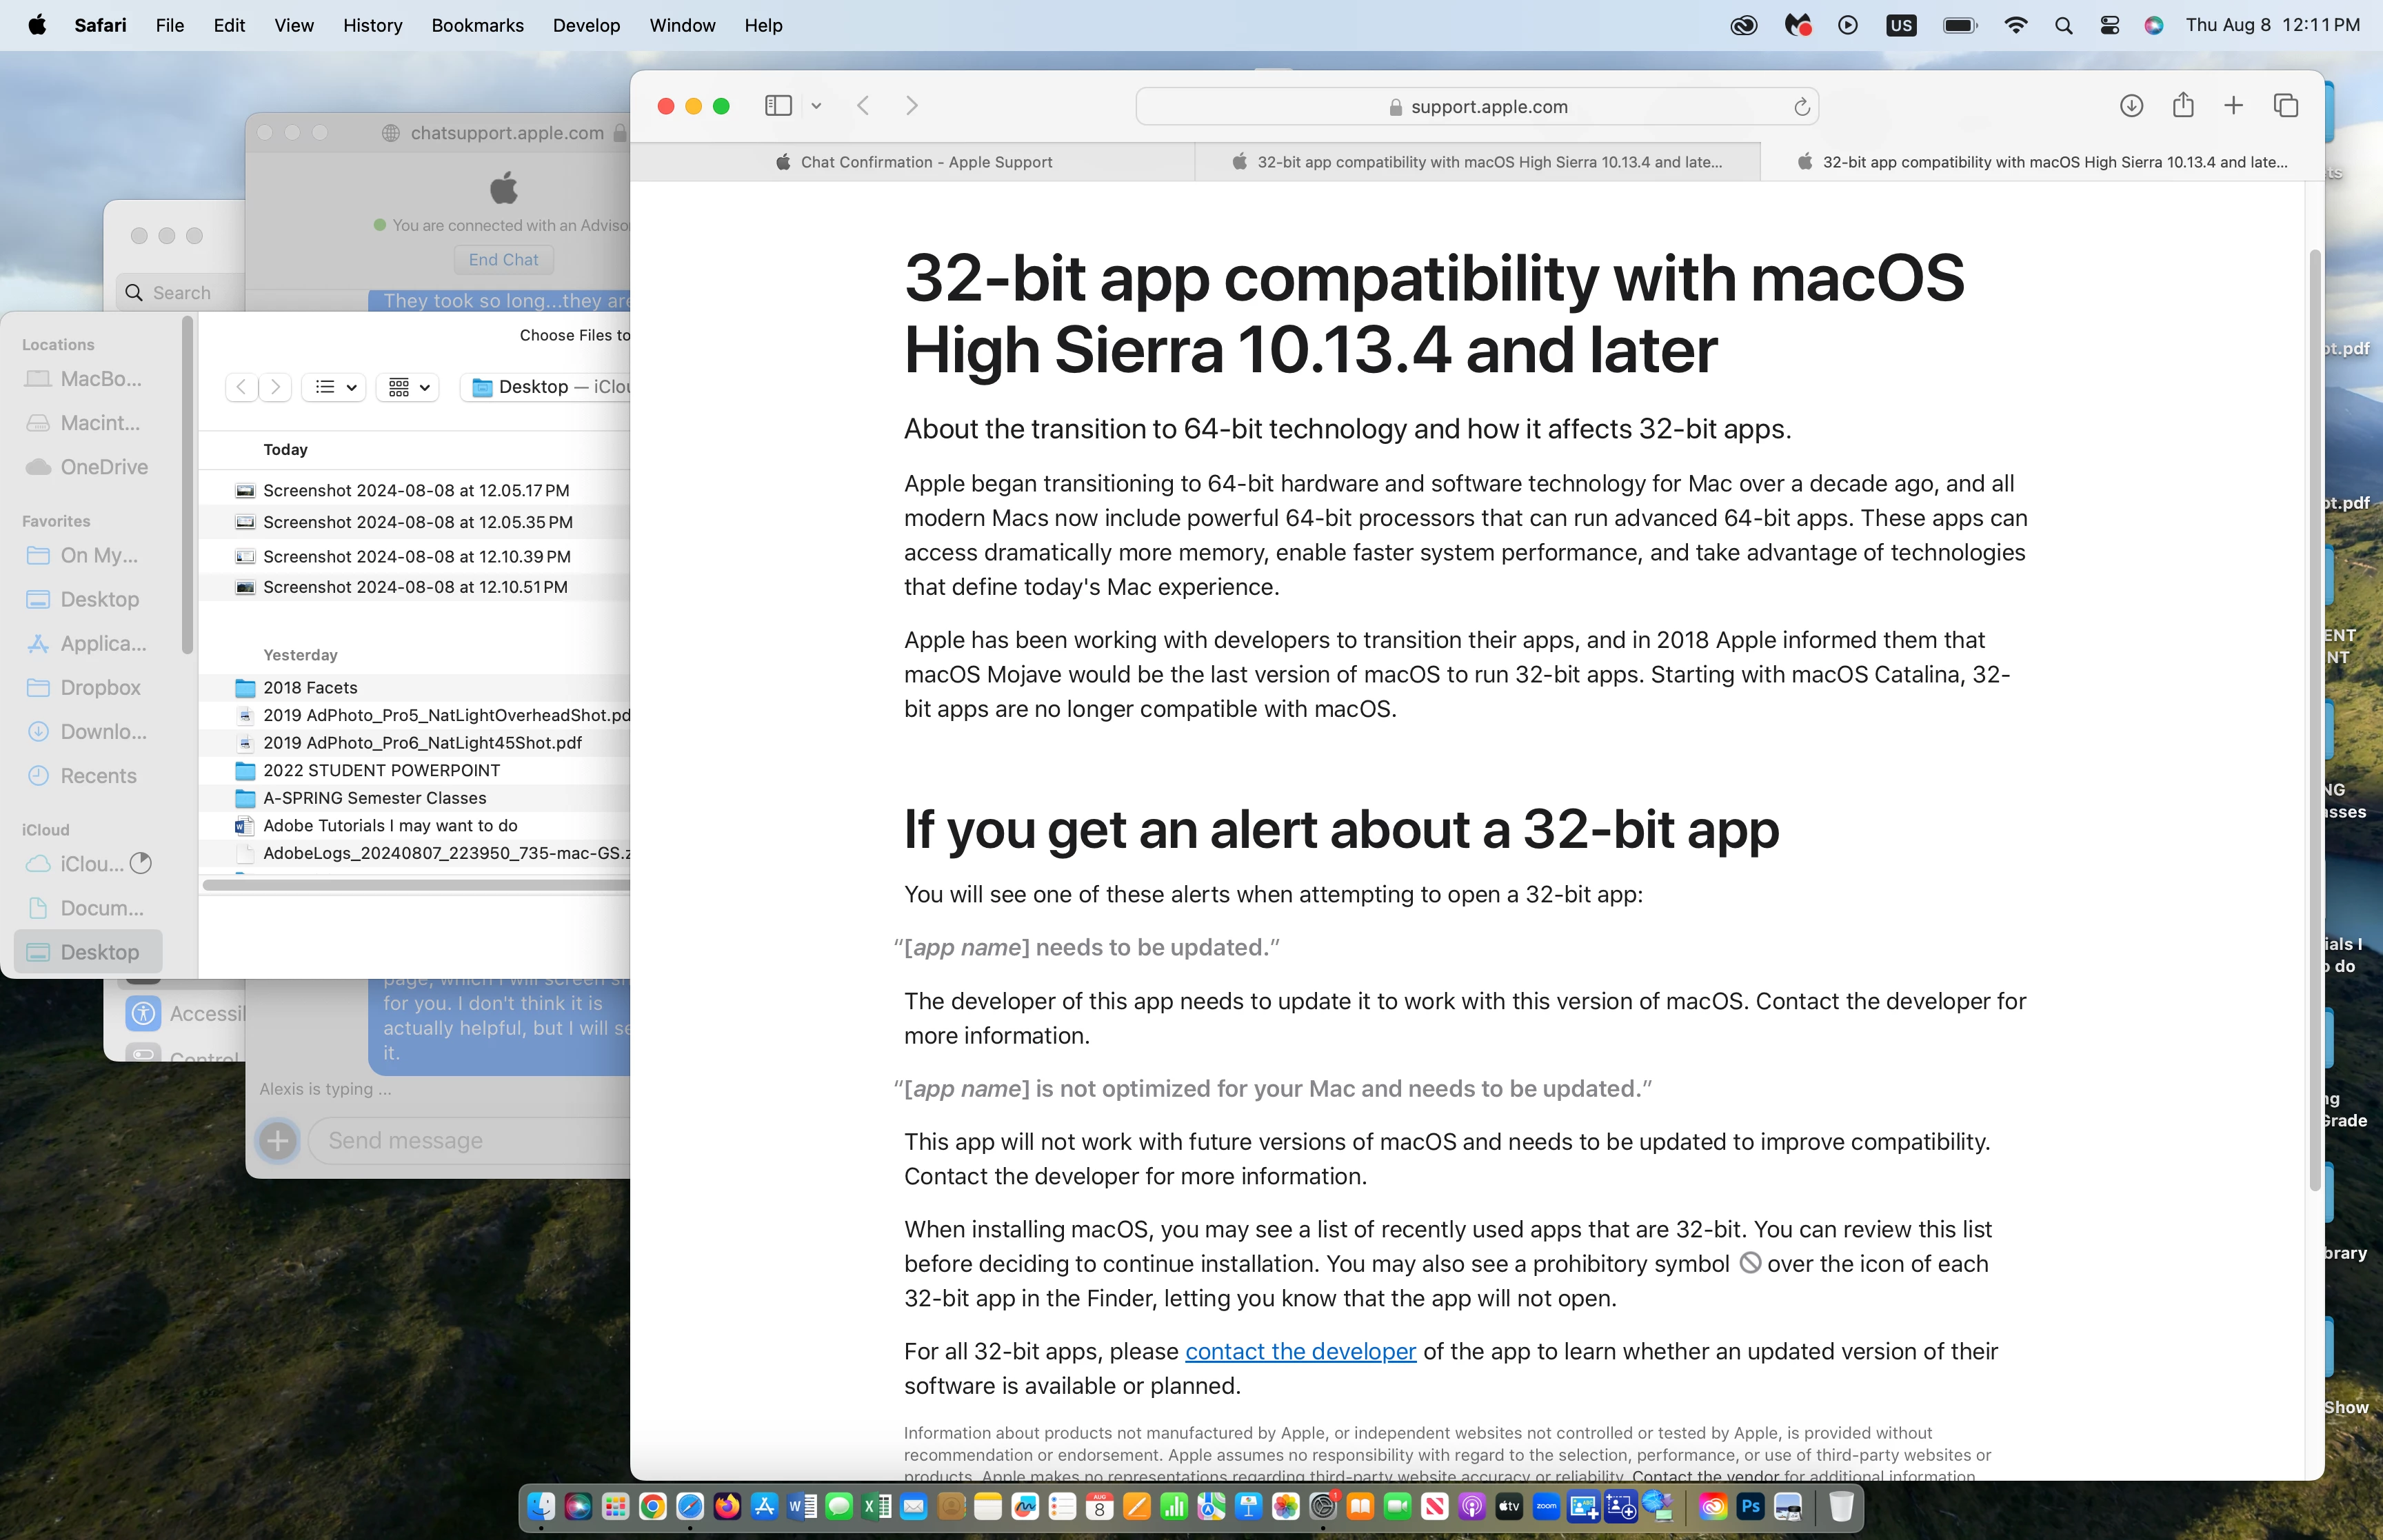The height and width of the screenshot is (1540, 2383).
Task: Click the Send message input field
Action: point(470,1141)
